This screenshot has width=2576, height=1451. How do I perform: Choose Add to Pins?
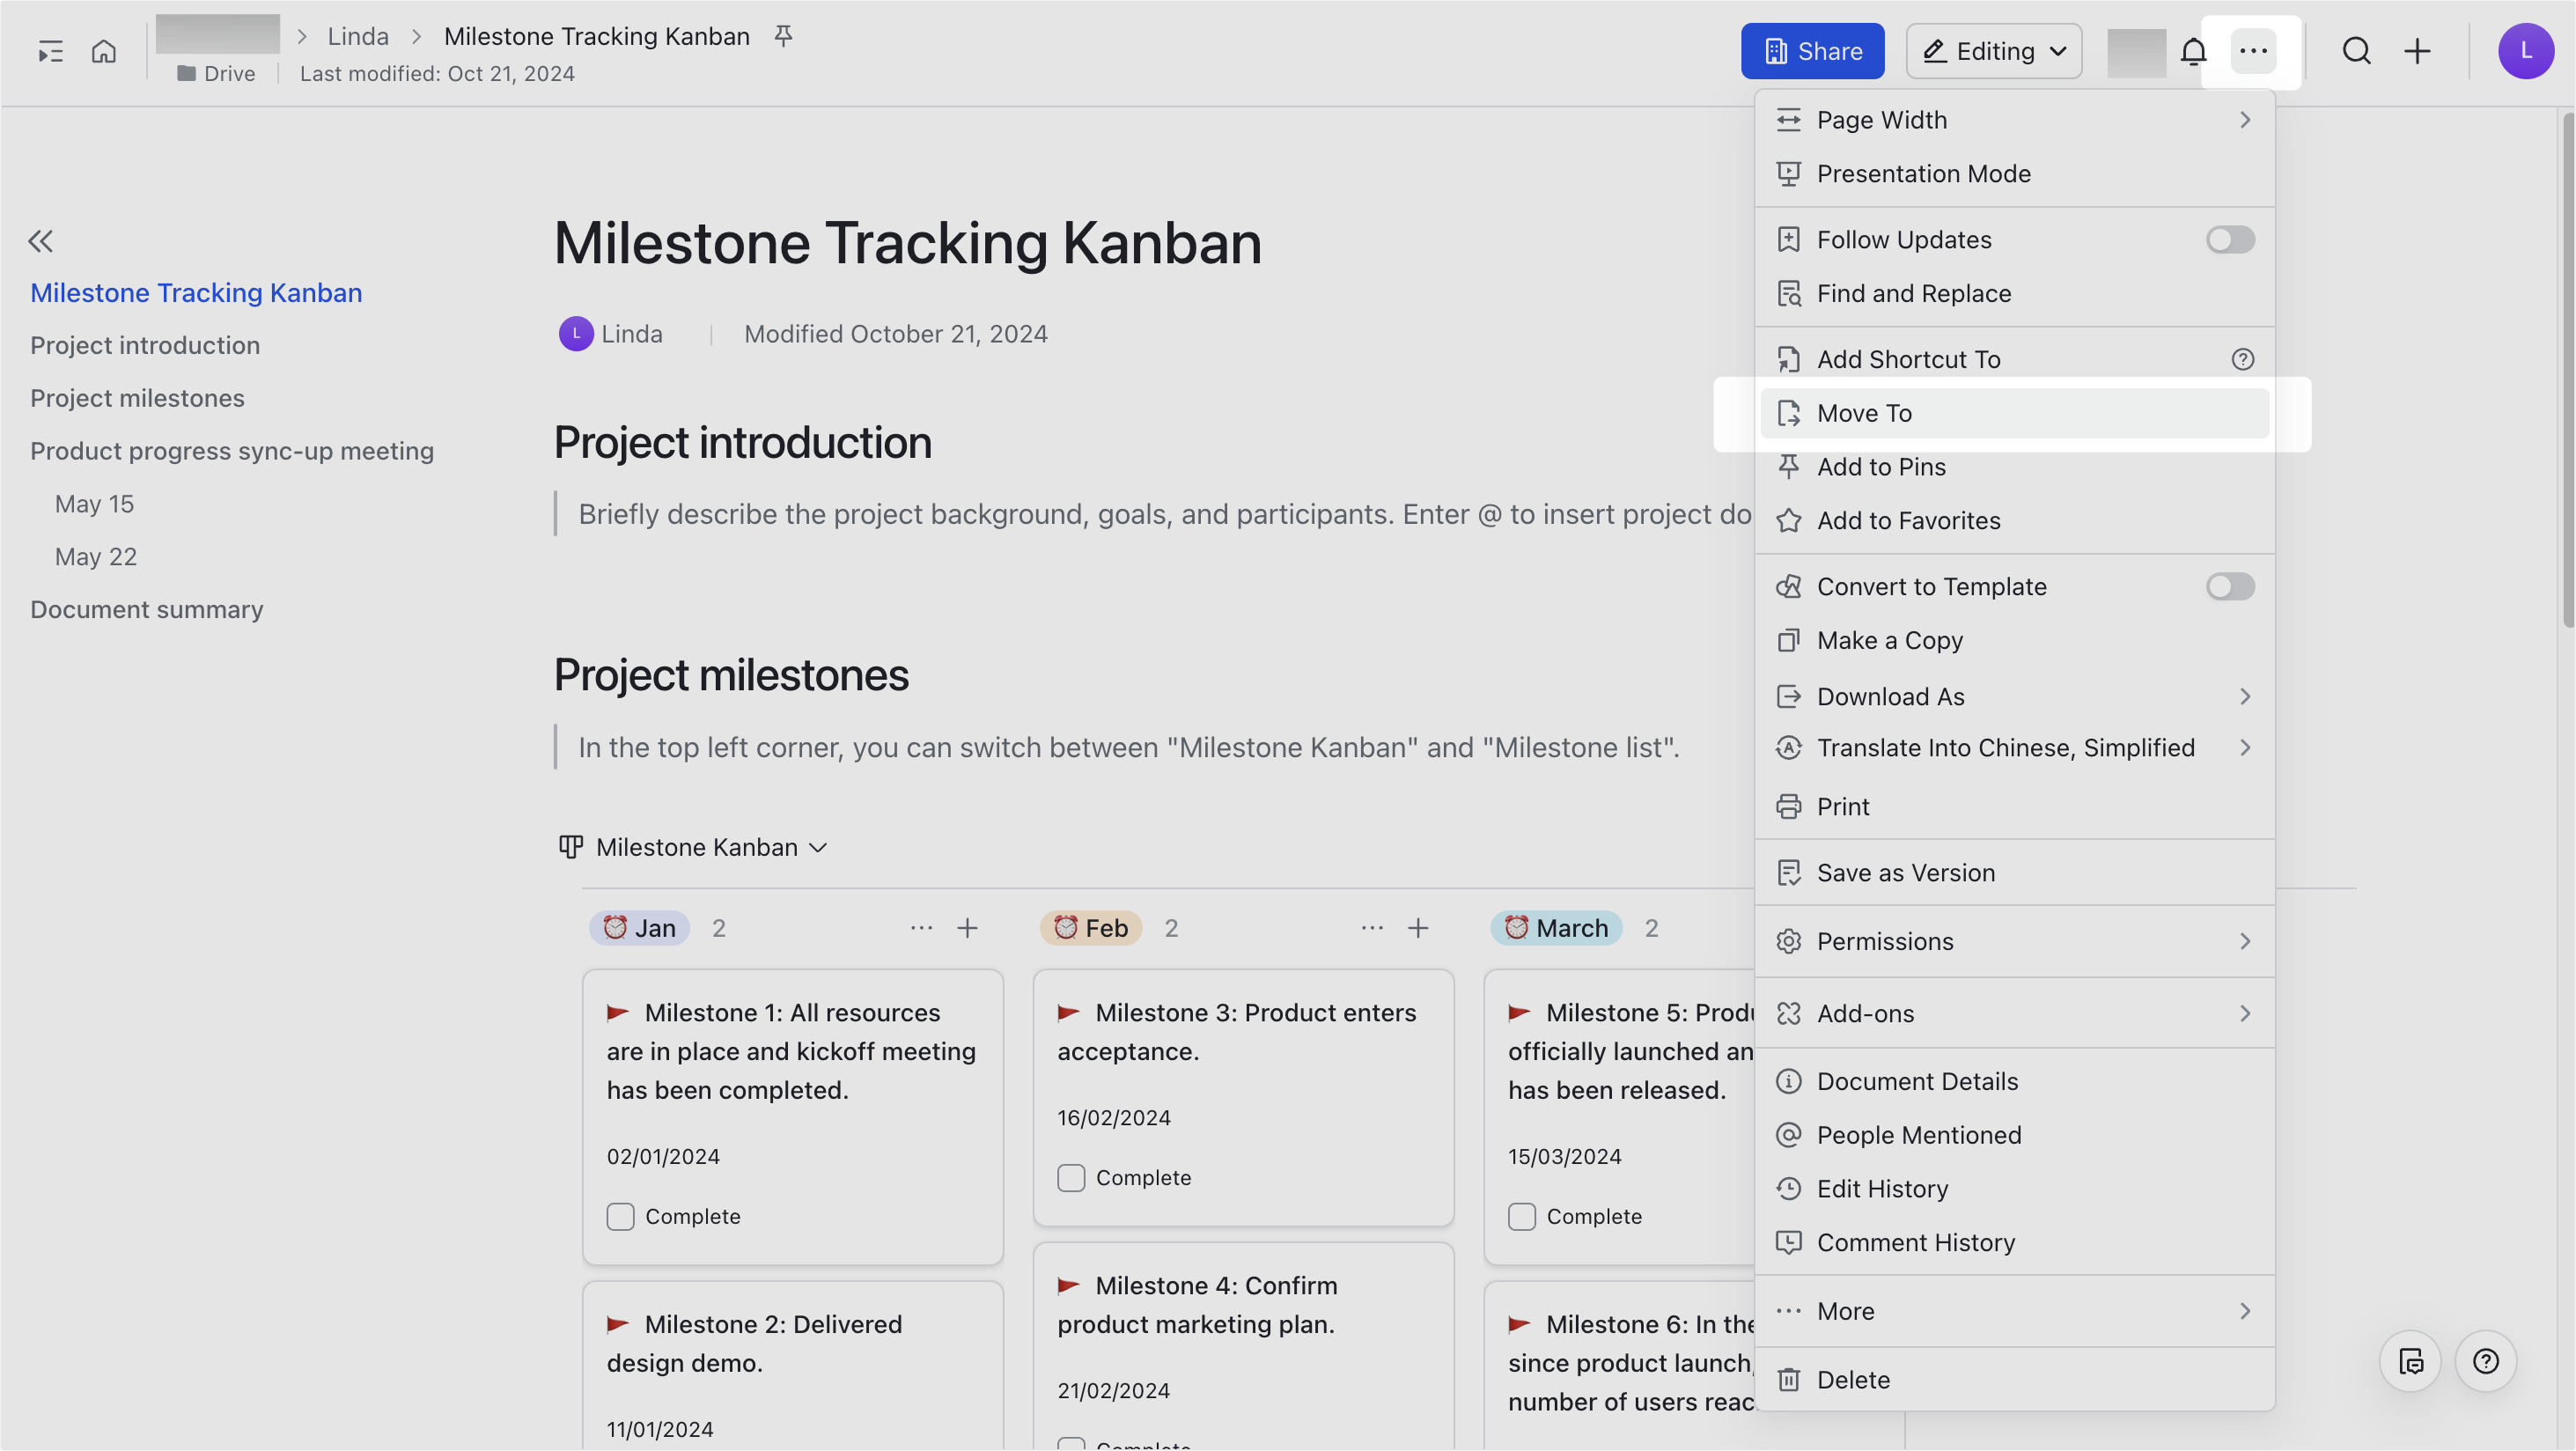[2014, 467]
